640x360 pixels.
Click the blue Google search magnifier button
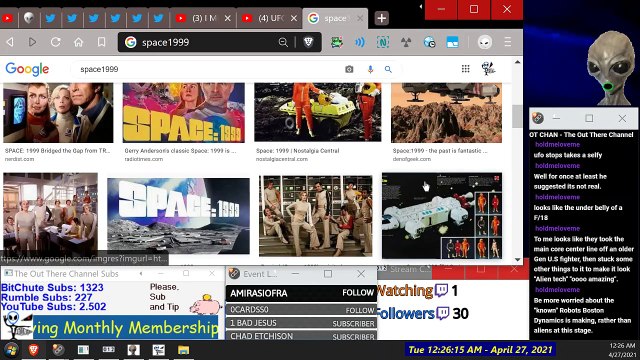click(x=388, y=69)
